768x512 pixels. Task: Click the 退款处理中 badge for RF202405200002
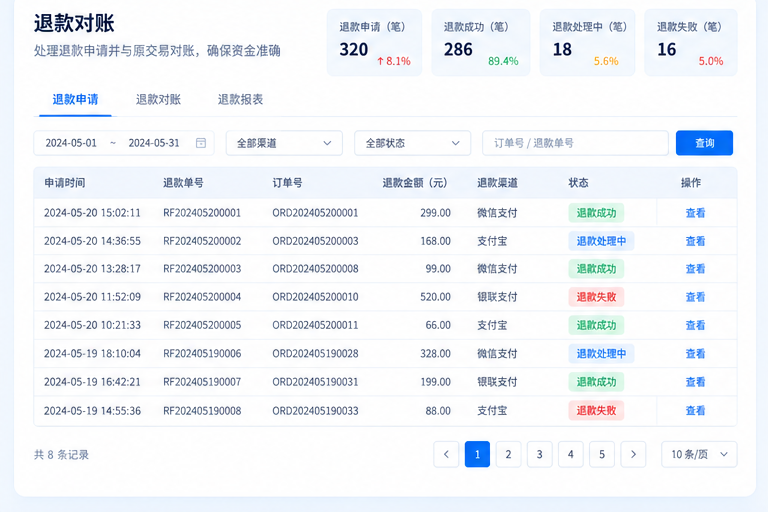point(601,241)
